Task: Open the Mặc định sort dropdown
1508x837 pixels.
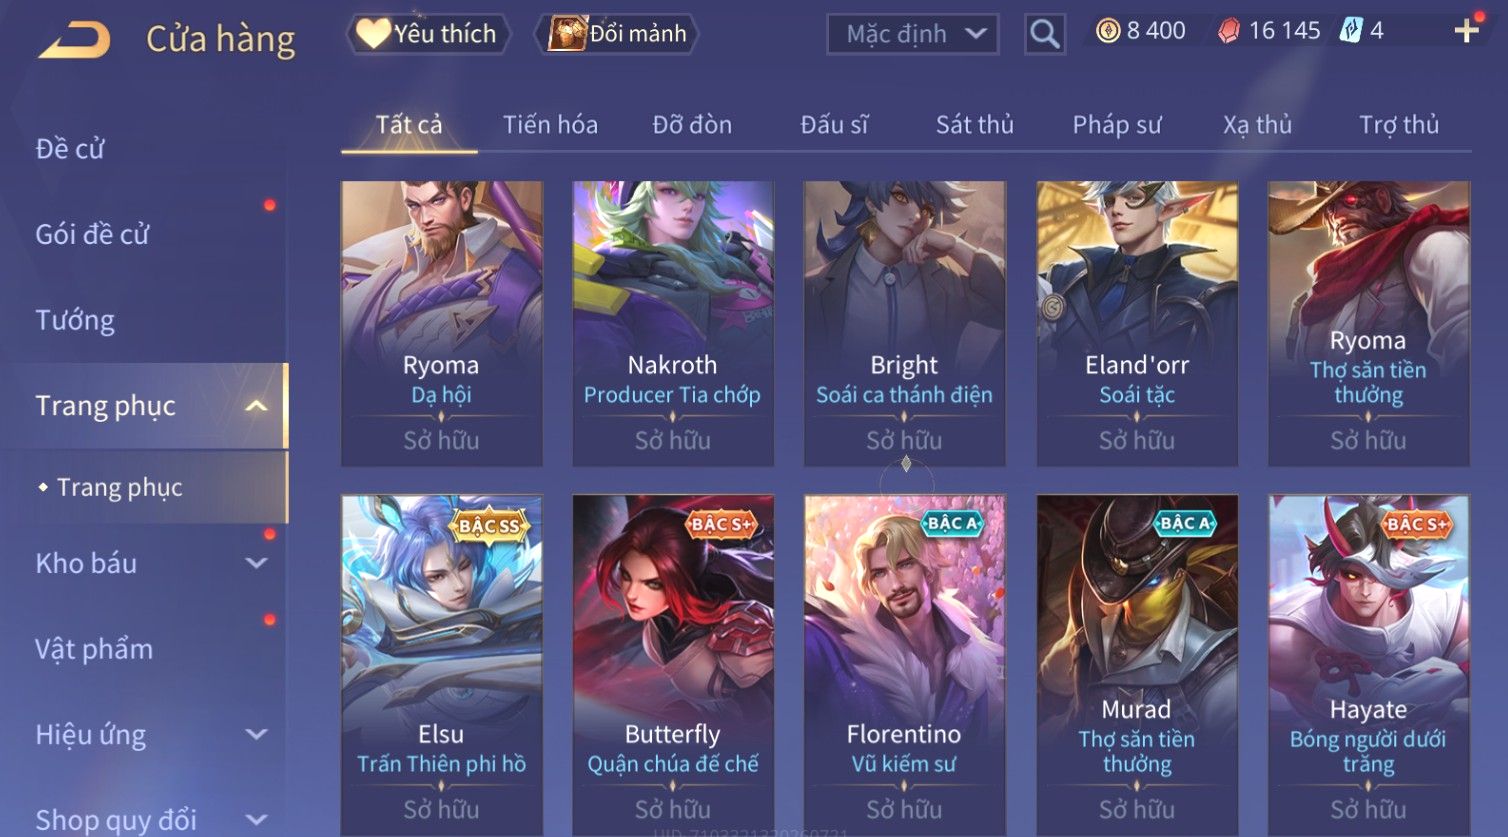Action: coord(913,34)
